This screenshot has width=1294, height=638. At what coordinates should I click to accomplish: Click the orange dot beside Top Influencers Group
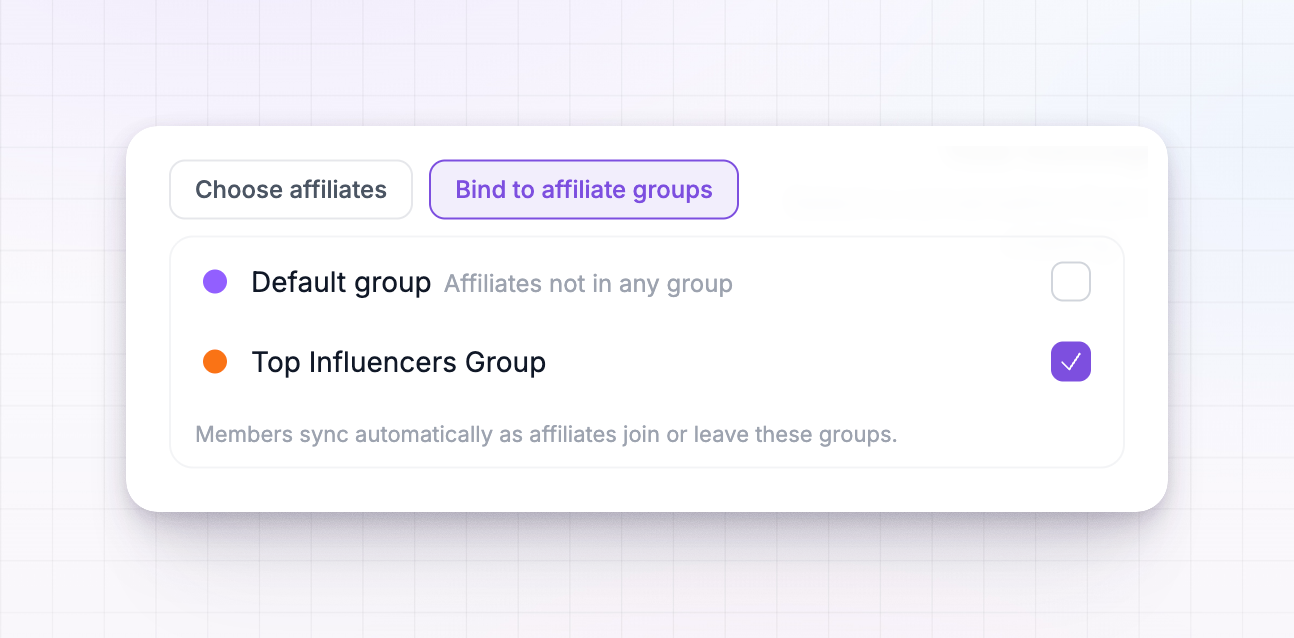(215, 362)
